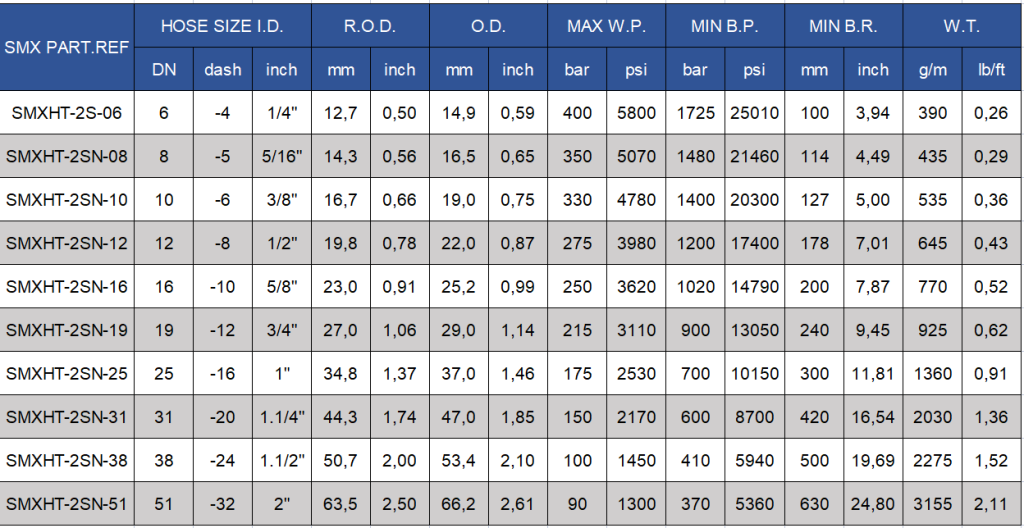
Task: Click the lb/ft subheader cell
Action: [991, 70]
